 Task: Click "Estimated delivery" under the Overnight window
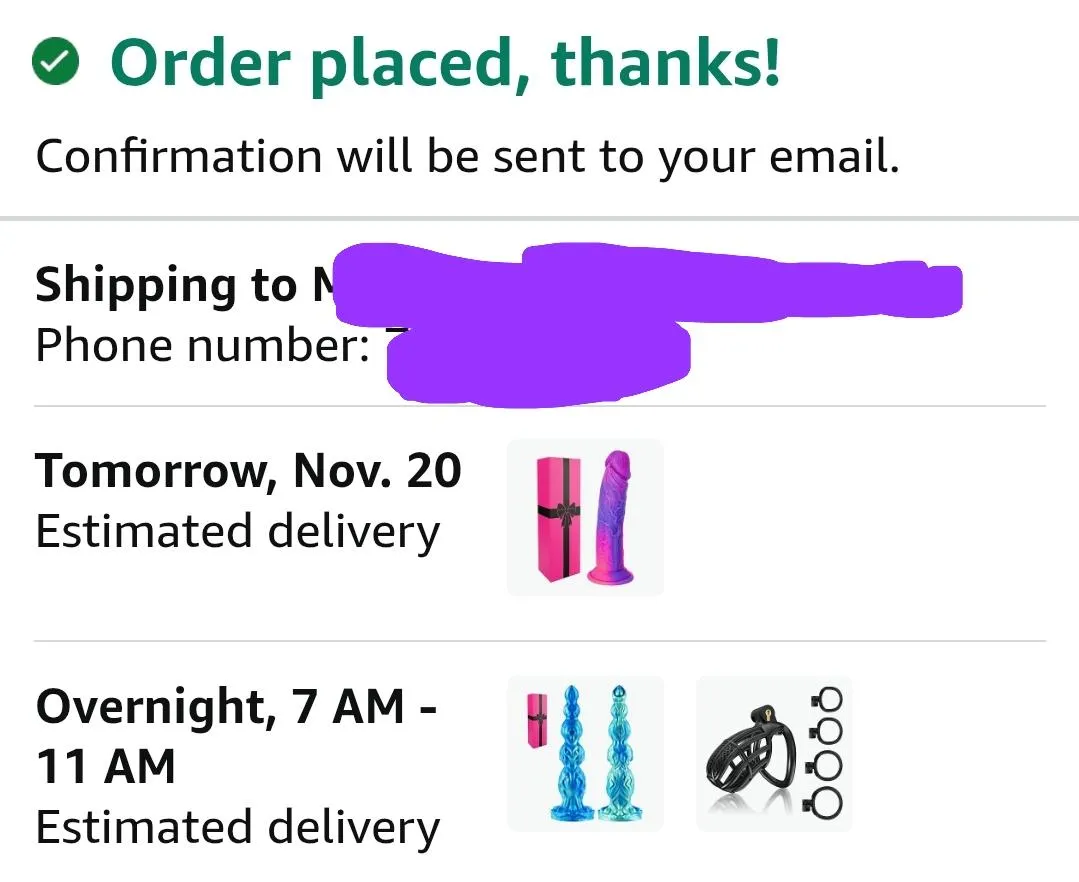(x=237, y=828)
